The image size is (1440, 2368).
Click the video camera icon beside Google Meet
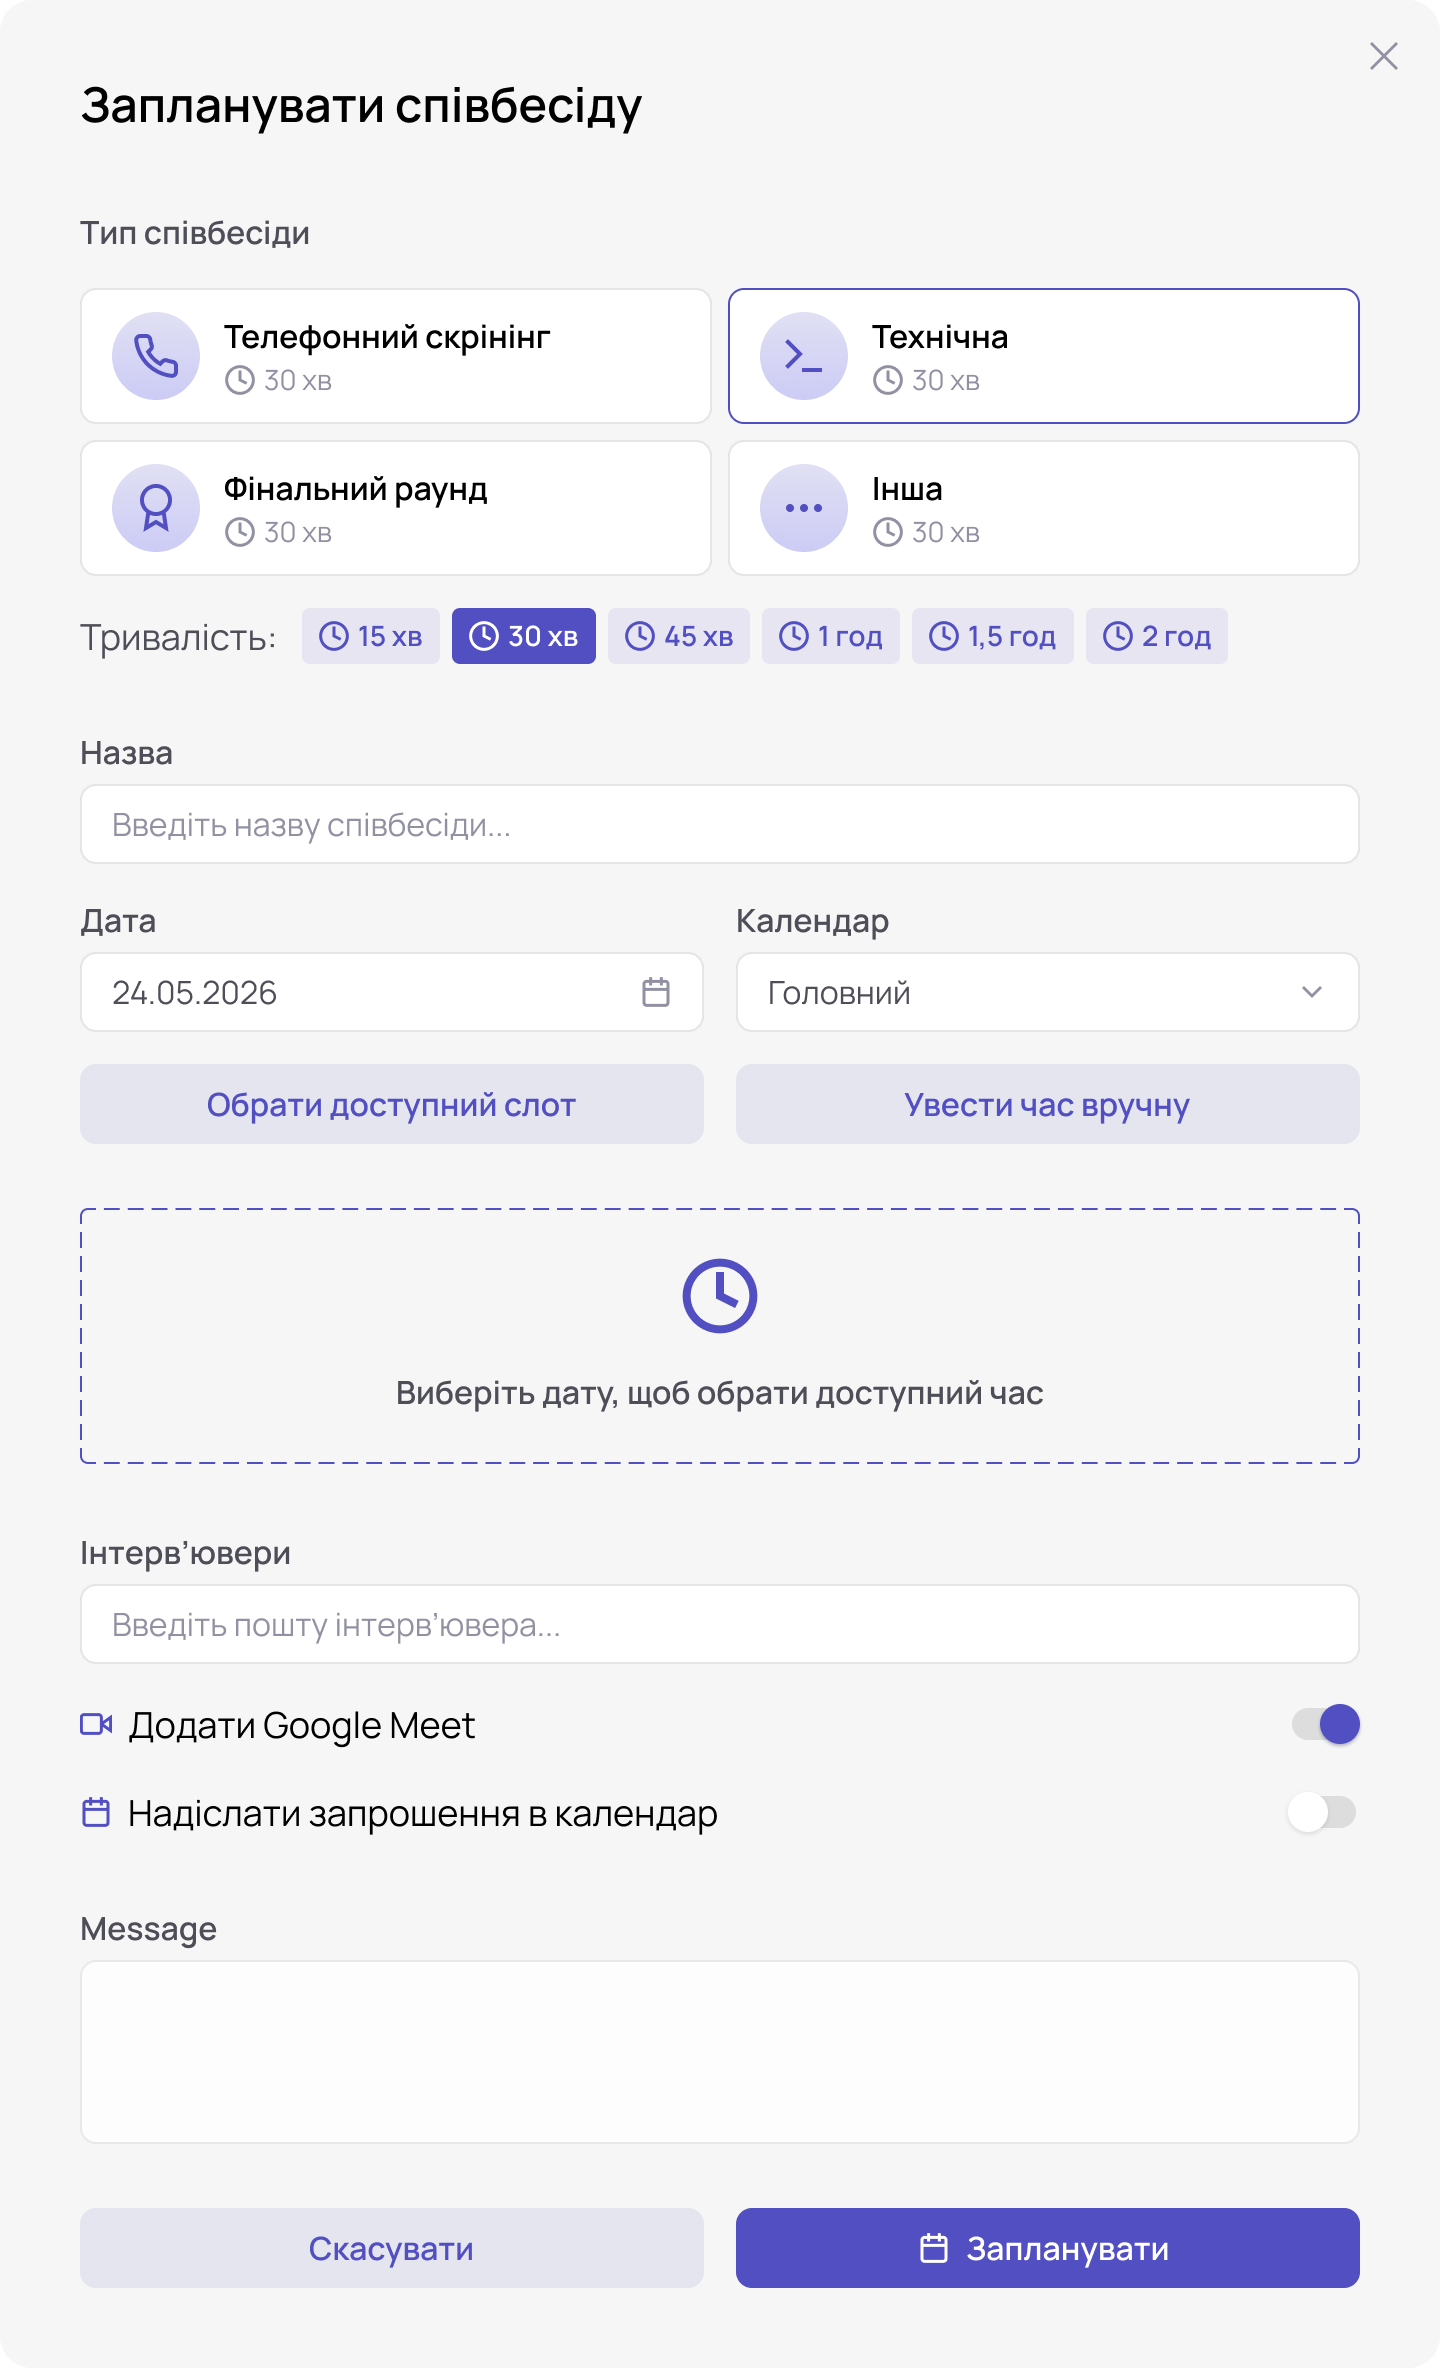[x=96, y=1724]
